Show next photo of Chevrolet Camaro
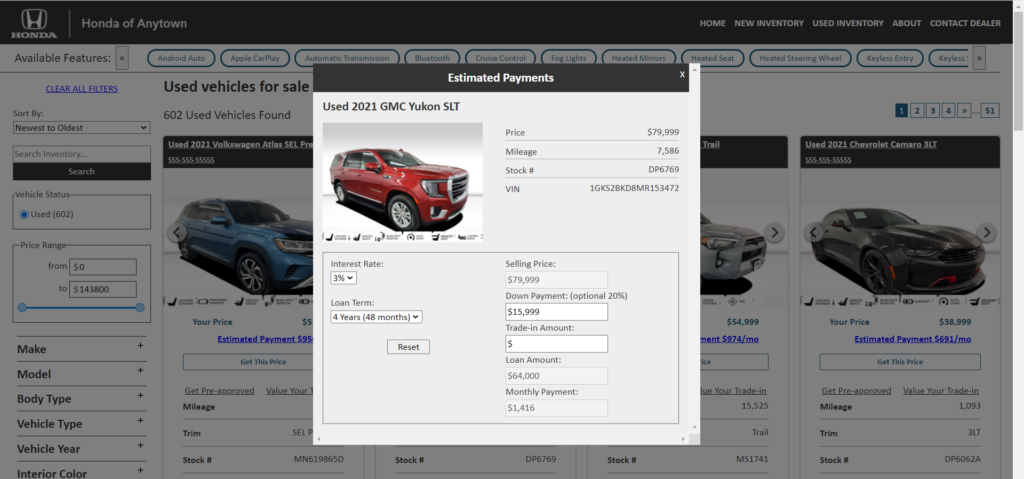The width and height of the screenshot is (1024, 479). click(x=986, y=233)
